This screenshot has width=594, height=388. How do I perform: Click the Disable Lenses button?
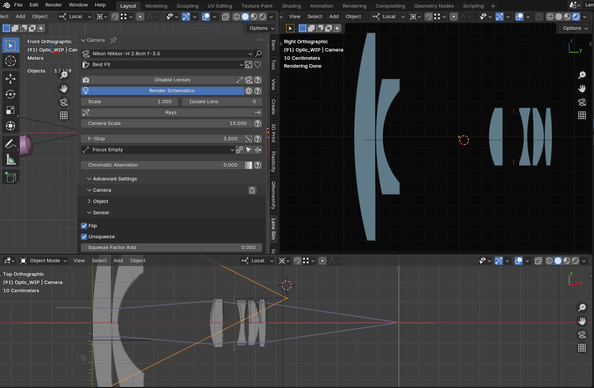coord(158,80)
